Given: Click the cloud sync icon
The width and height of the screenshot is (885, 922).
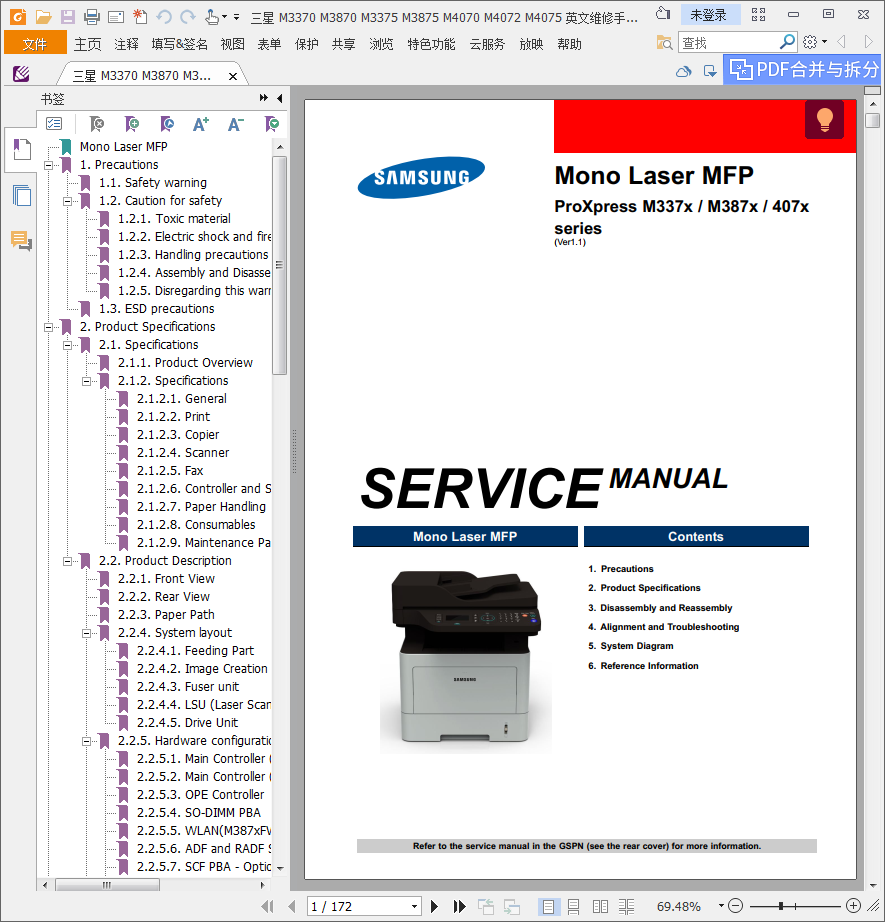Looking at the screenshot, I should 683,72.
